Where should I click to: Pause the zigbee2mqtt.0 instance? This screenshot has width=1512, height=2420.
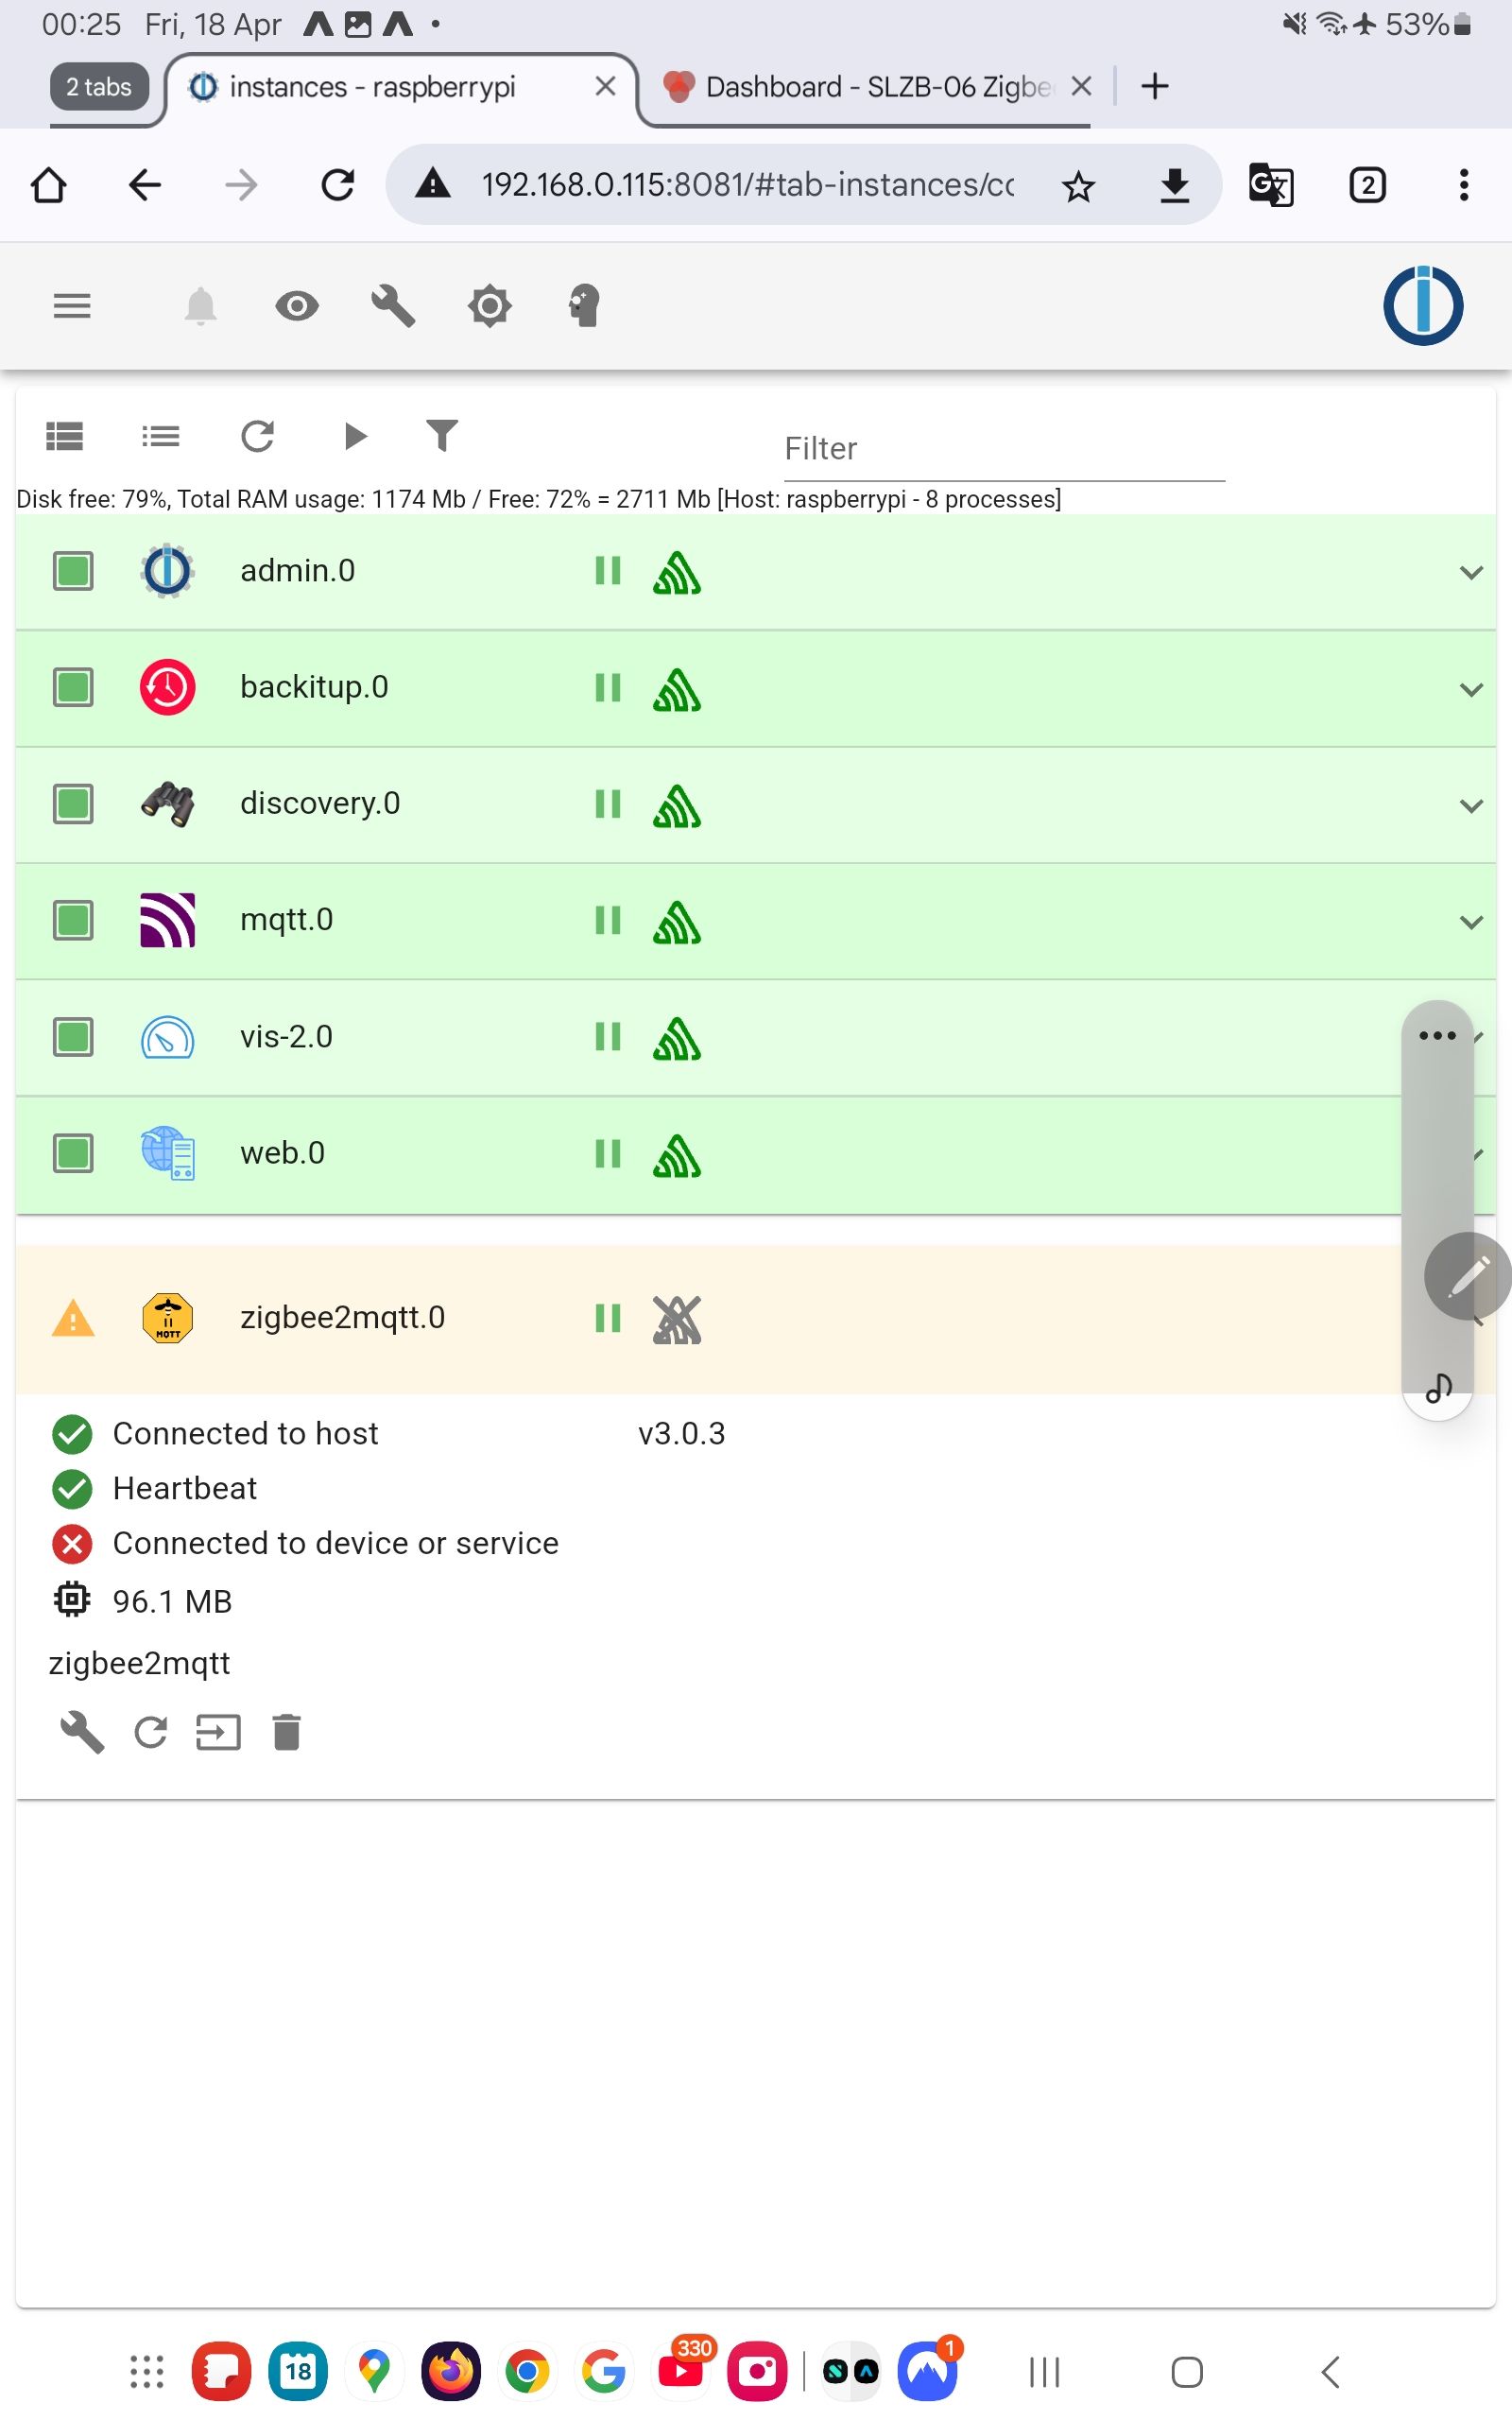click(x=607, y=1318)
